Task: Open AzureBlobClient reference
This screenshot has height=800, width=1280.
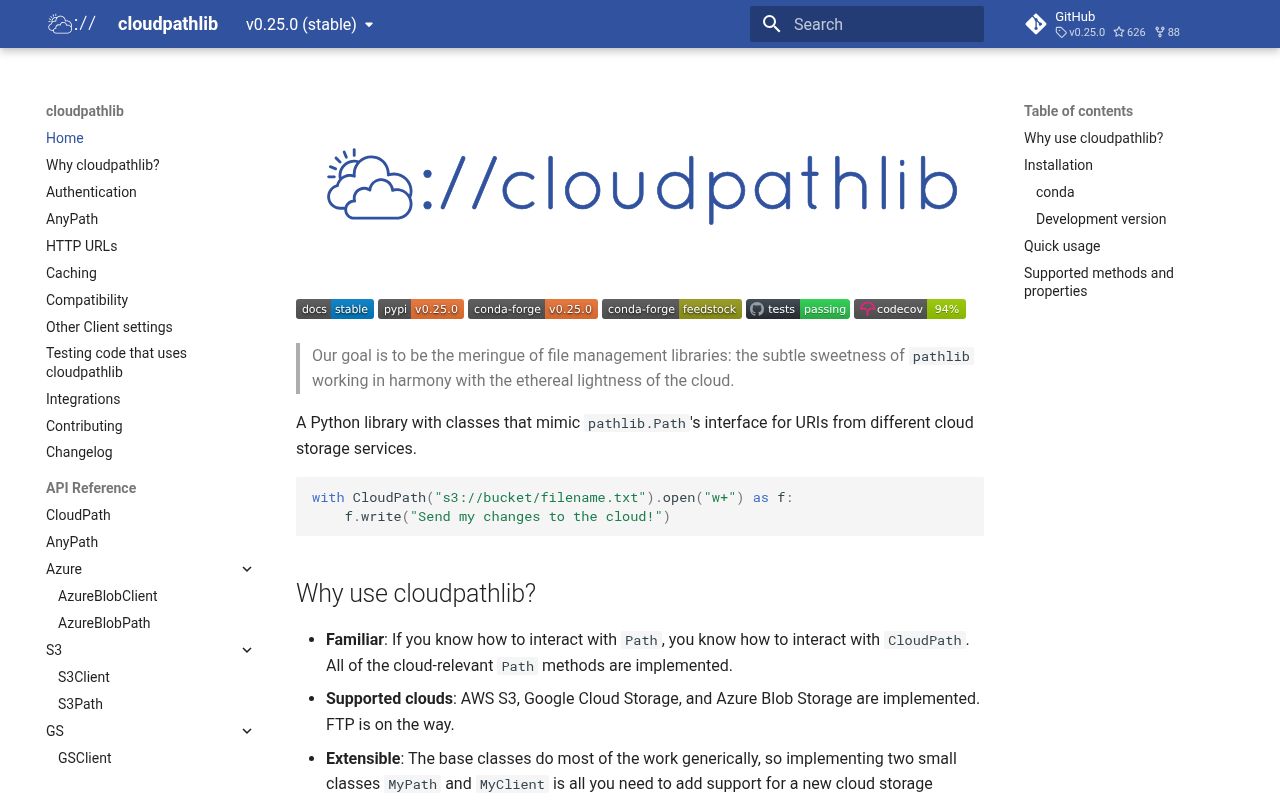Action: [x=108, y=596]
